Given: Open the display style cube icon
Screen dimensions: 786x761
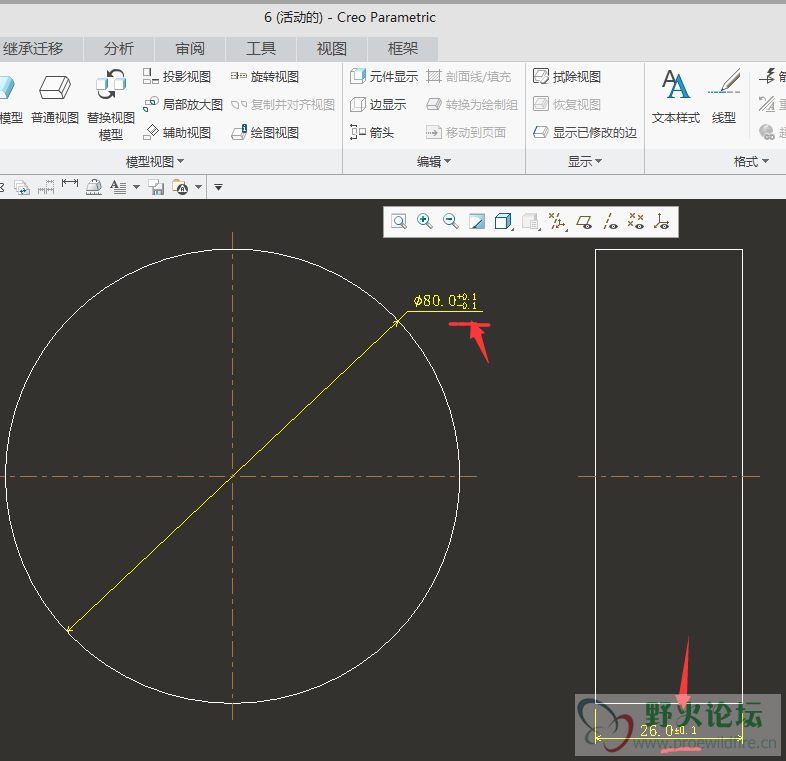Looking at the screenshot, I should [x=504, y=222].
